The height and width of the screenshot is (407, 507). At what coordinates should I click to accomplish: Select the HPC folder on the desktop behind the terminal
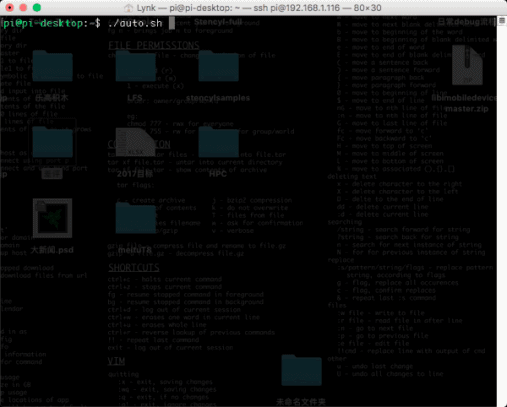(218, 142)
